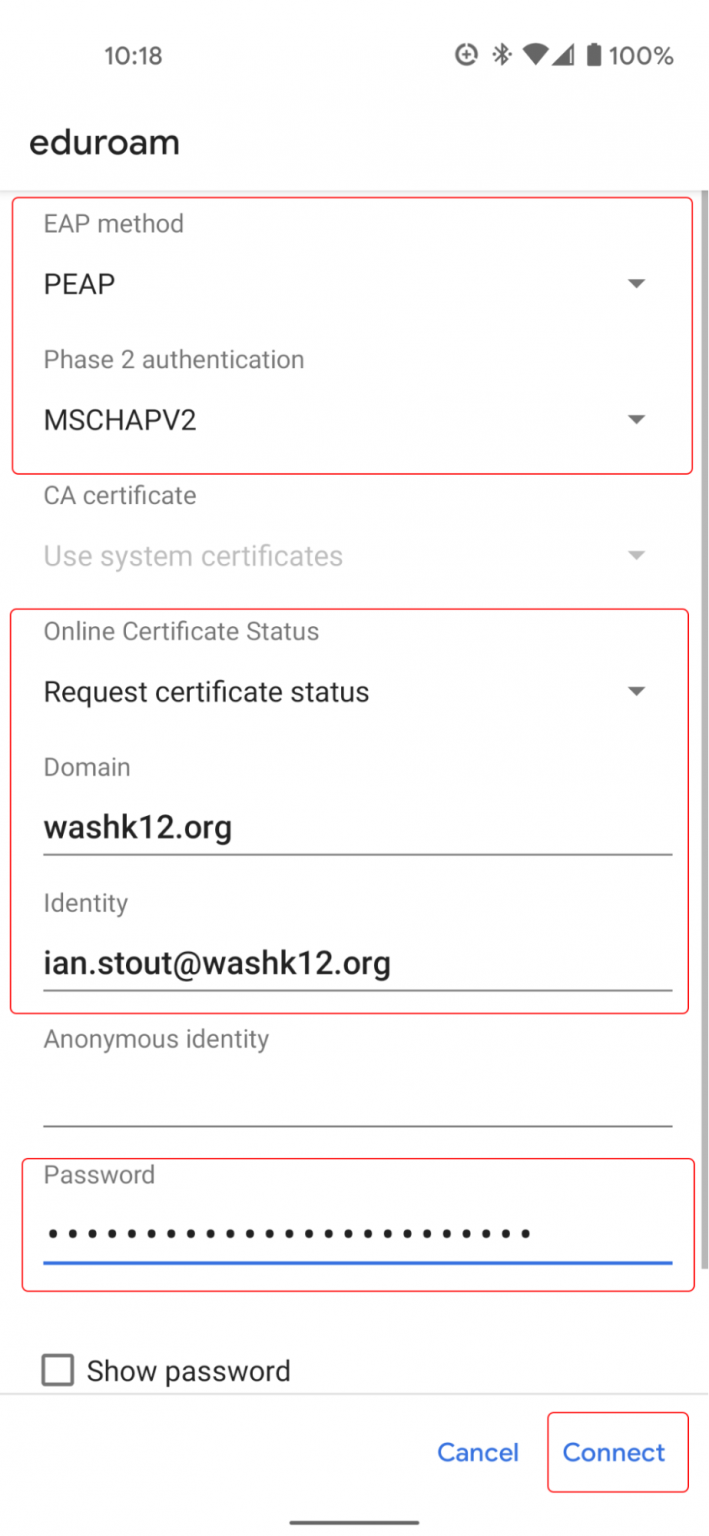709x1536 pixels.
Task: Tap the data saver icon in status bar
Action: [466, 55]
